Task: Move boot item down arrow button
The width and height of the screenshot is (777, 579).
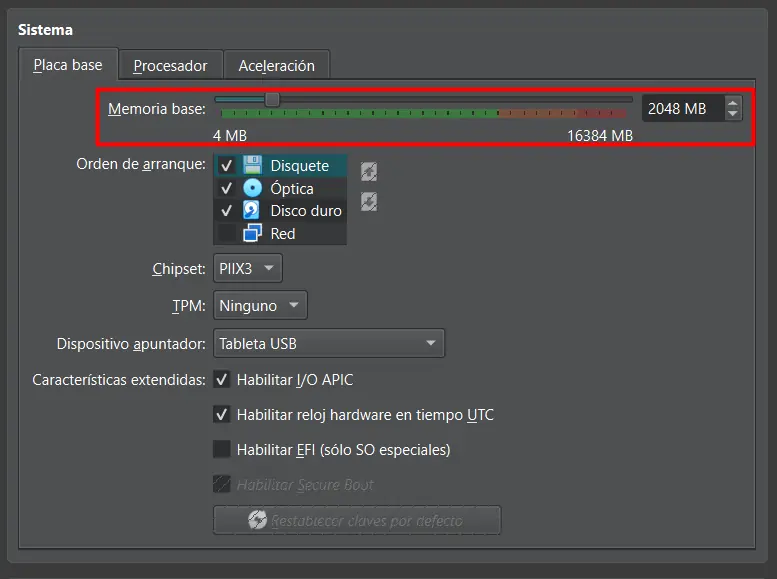Action: click(x=368, y=202)
